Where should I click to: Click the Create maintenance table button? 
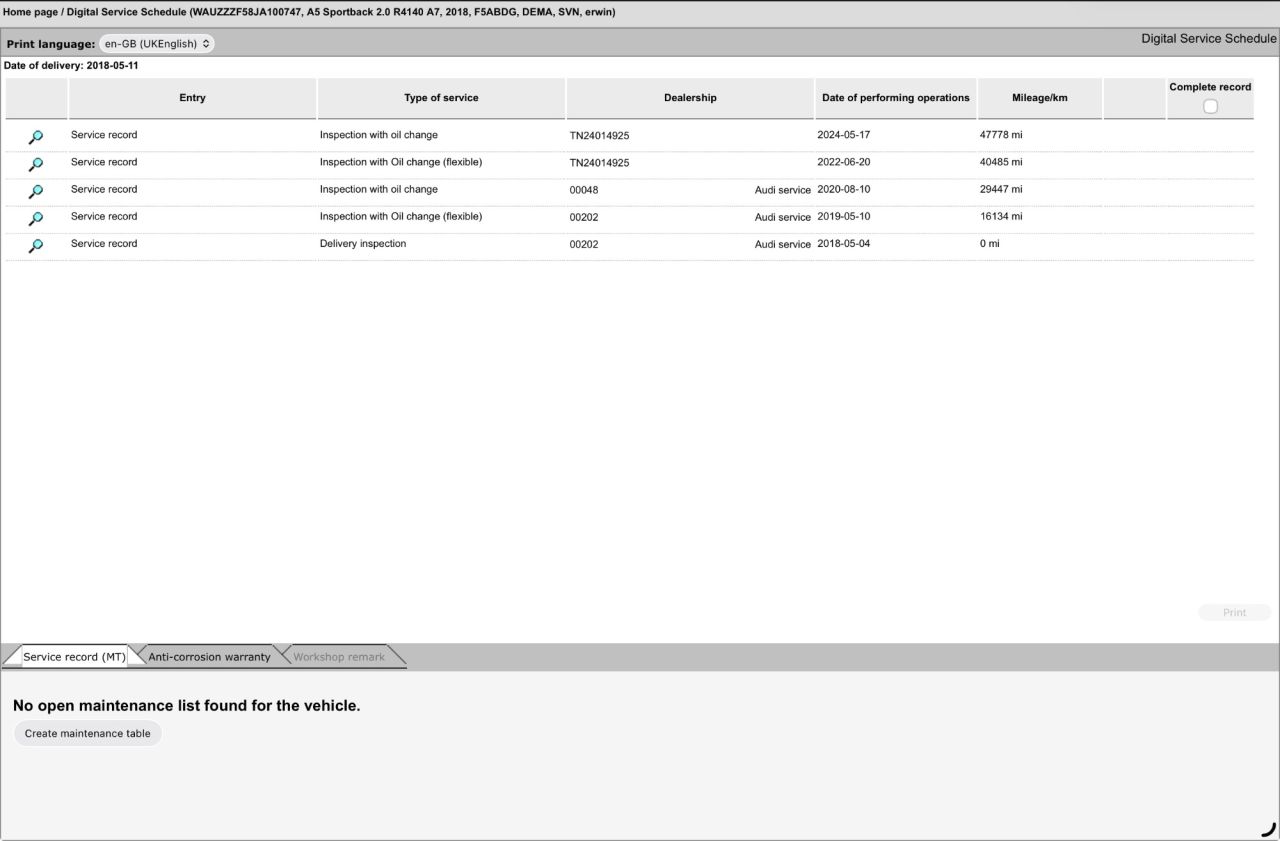pyautogui.click(x=88, y=733)
